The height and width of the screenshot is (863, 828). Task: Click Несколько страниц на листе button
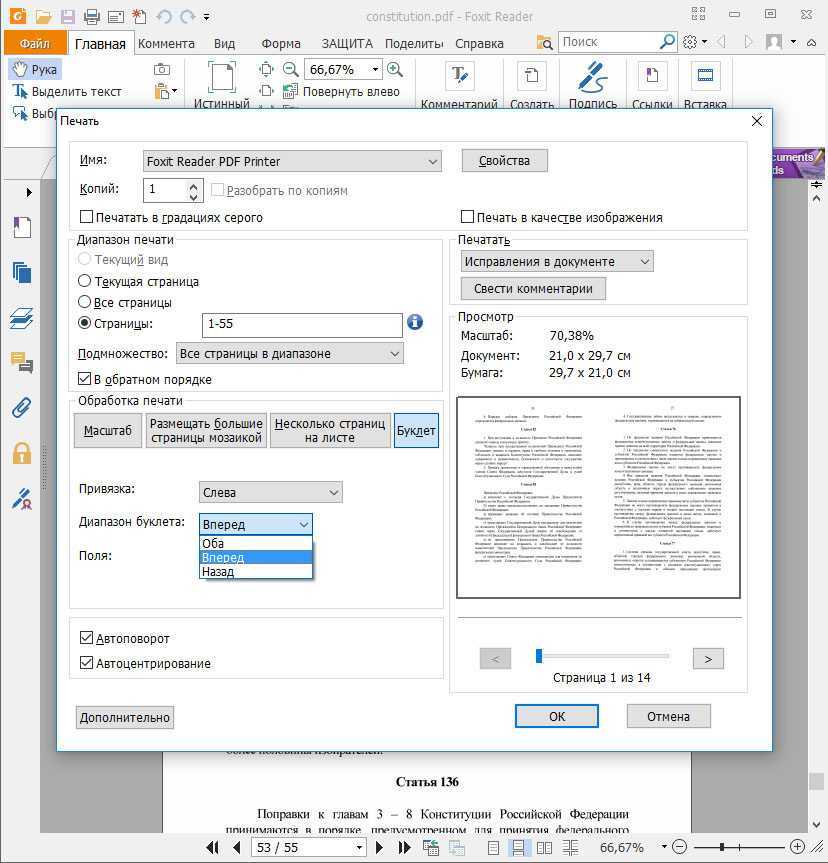[x=330, y=430]
